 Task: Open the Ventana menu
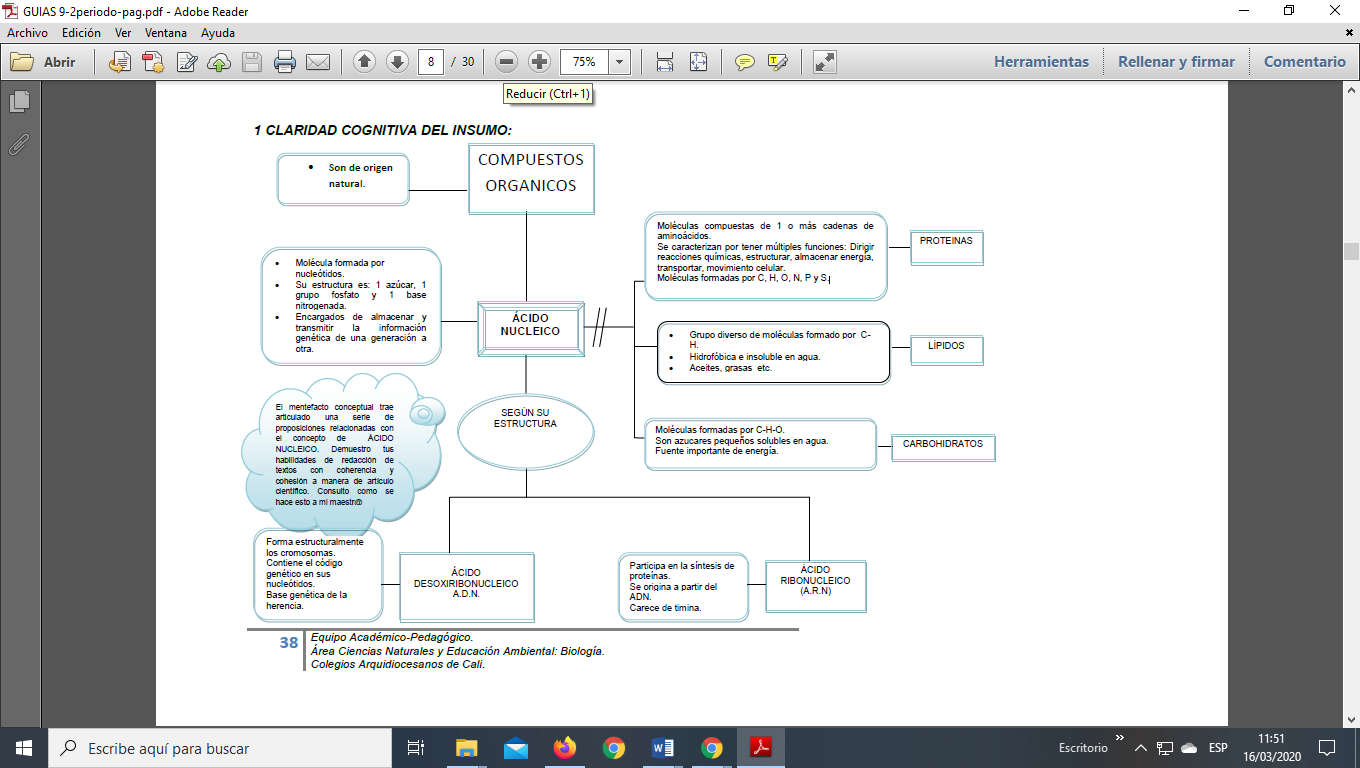coord(166,33)
